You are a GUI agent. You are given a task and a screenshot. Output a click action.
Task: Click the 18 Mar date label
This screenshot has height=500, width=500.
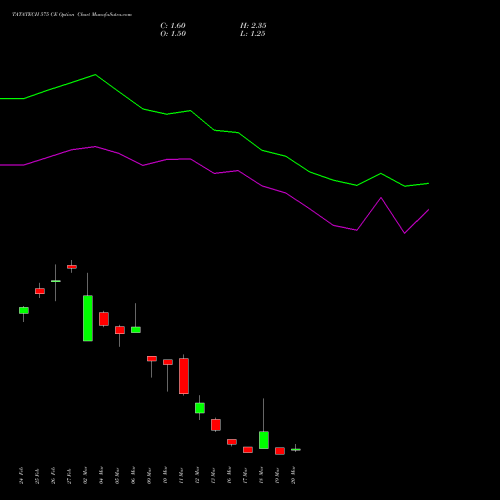[x=261, y=475]
